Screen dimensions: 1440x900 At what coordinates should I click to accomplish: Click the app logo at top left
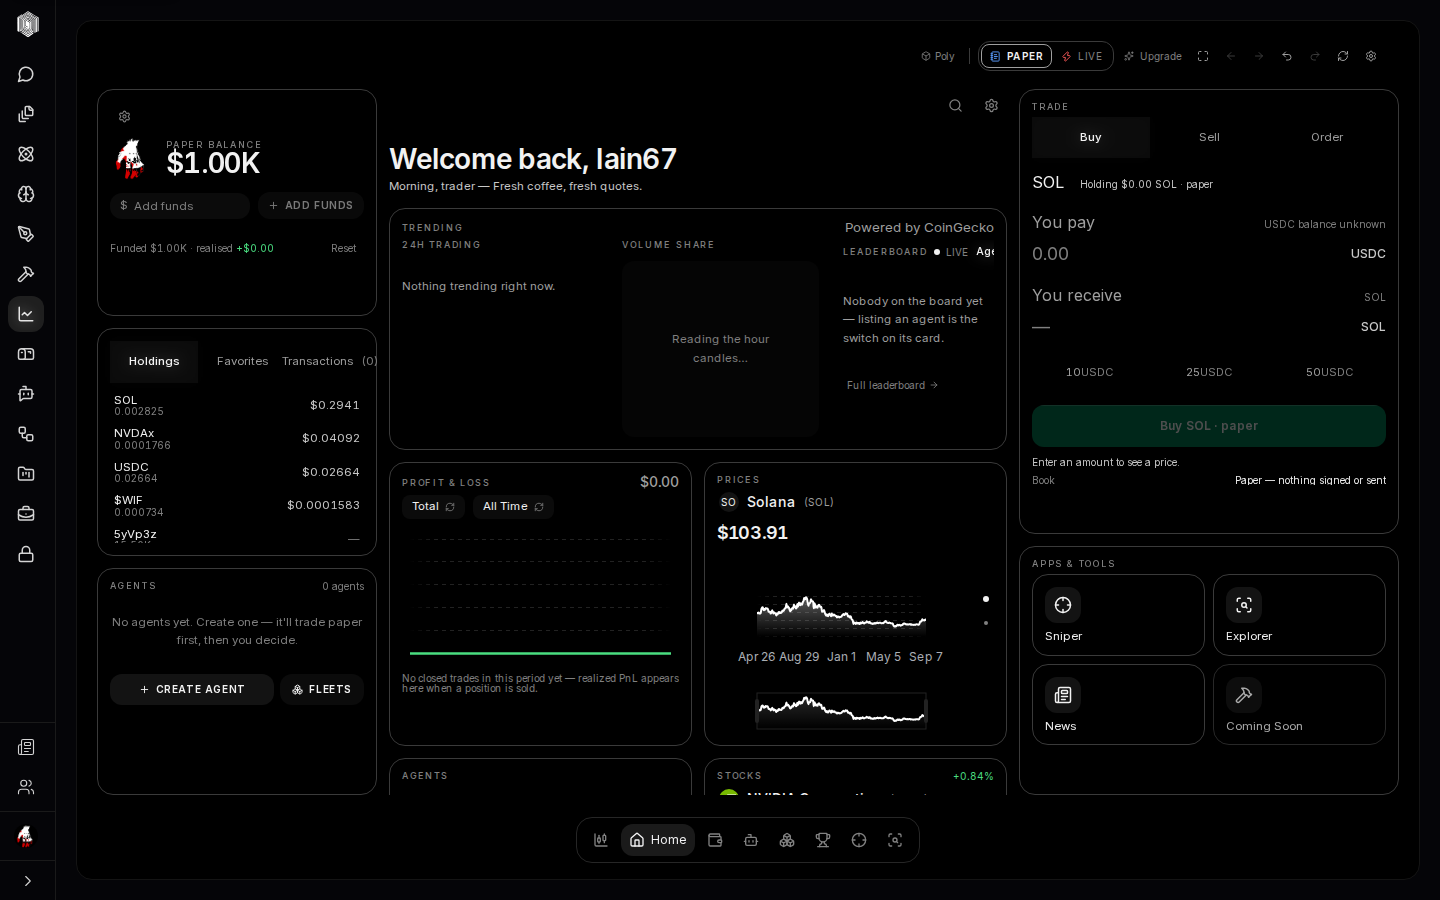click(x=28, y=24)
